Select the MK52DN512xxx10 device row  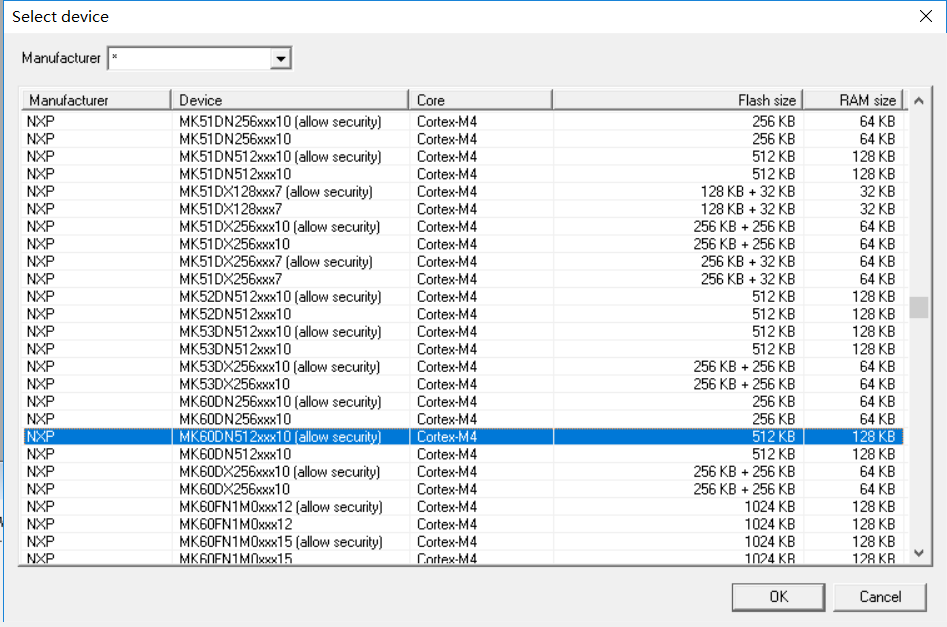click(463, 314)
